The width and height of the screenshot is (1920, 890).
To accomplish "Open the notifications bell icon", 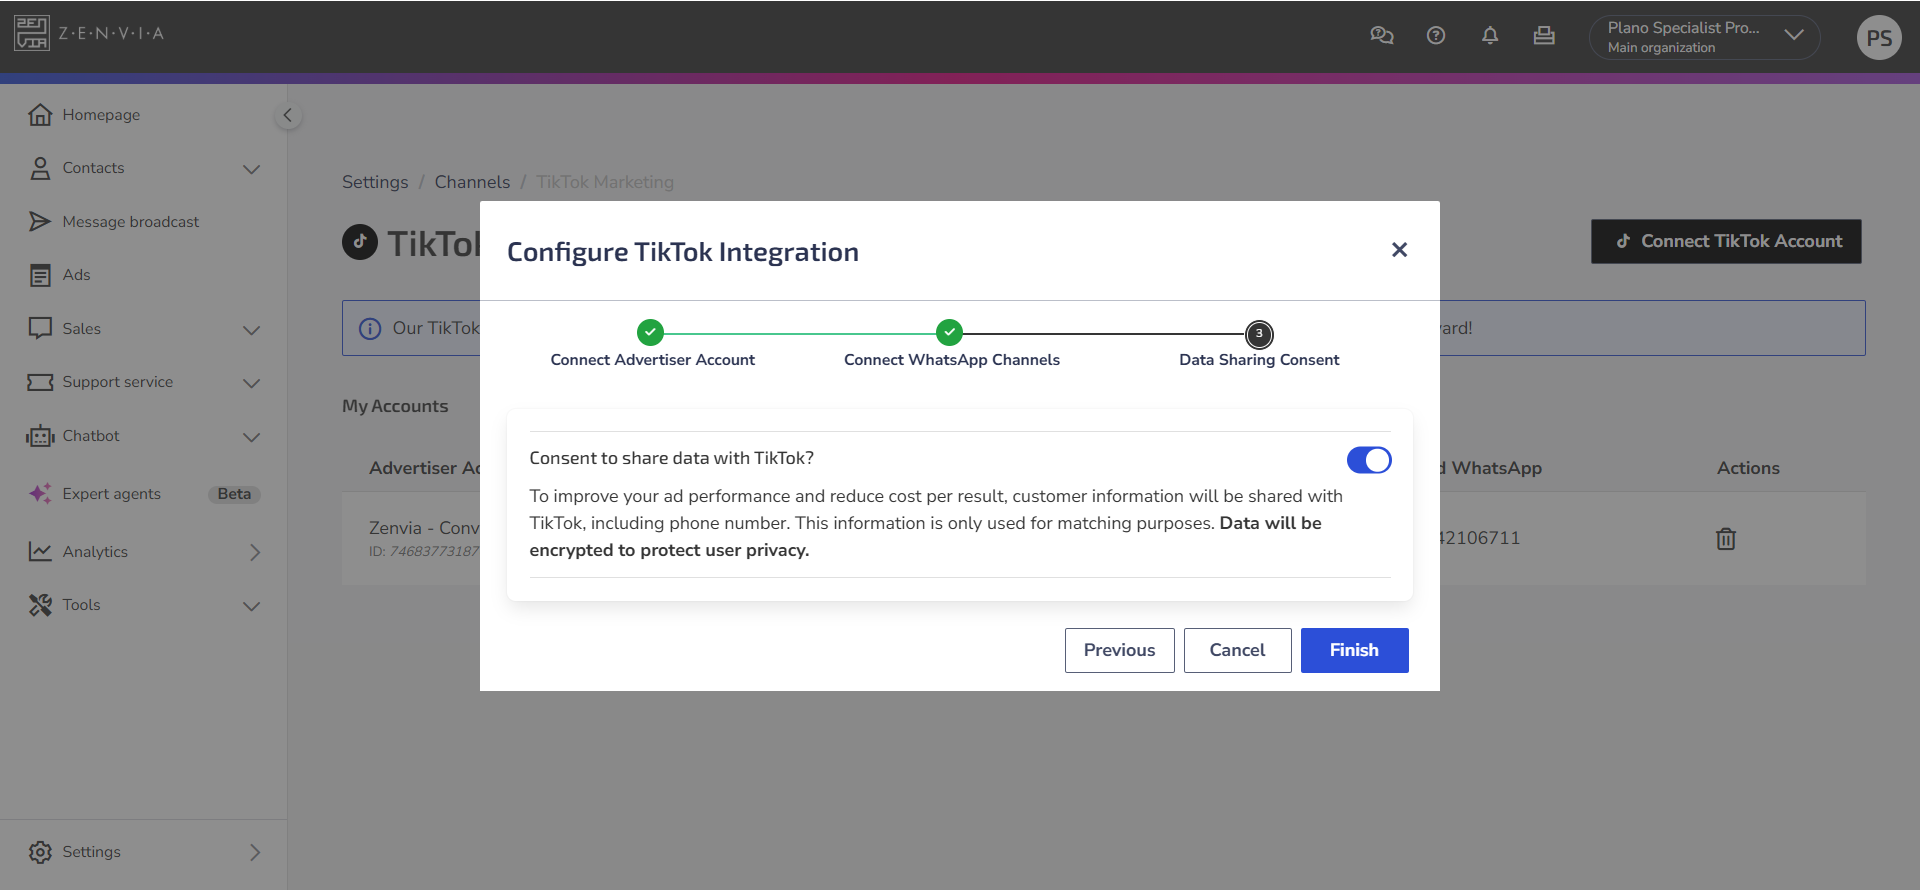I will coord(1490,35).
